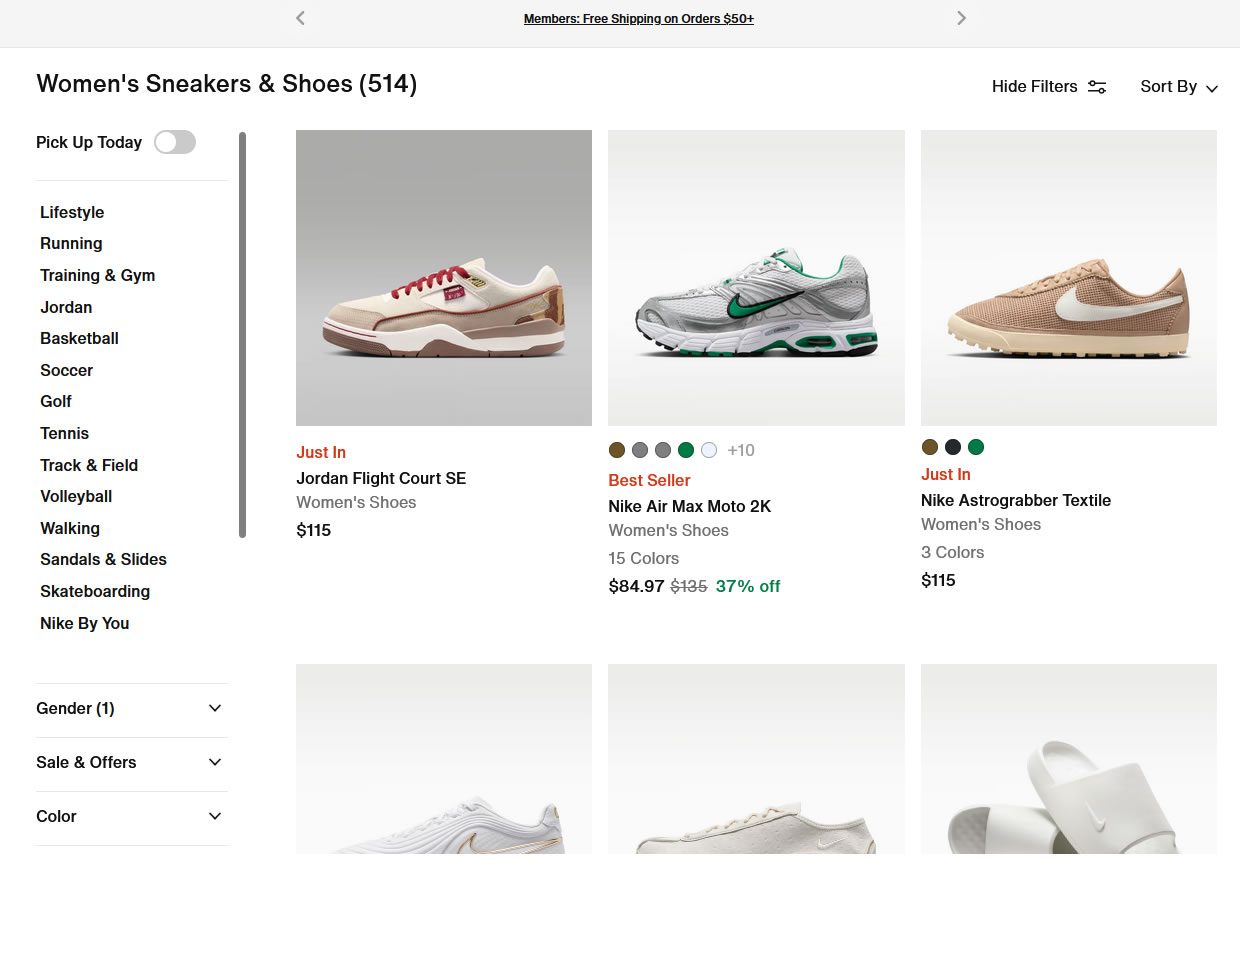Expand the Gender filter section

coord(131,709)
